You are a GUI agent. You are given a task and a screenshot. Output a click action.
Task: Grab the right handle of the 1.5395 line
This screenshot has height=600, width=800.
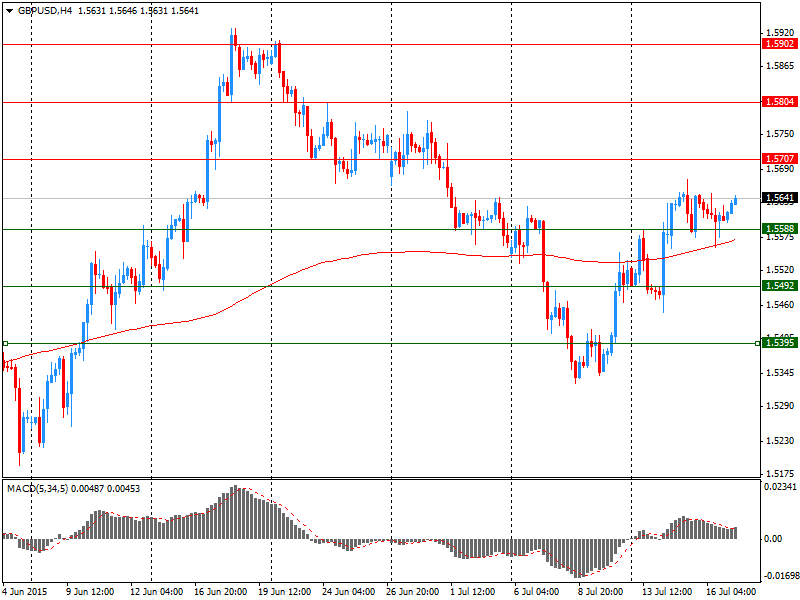pos(757,343)
